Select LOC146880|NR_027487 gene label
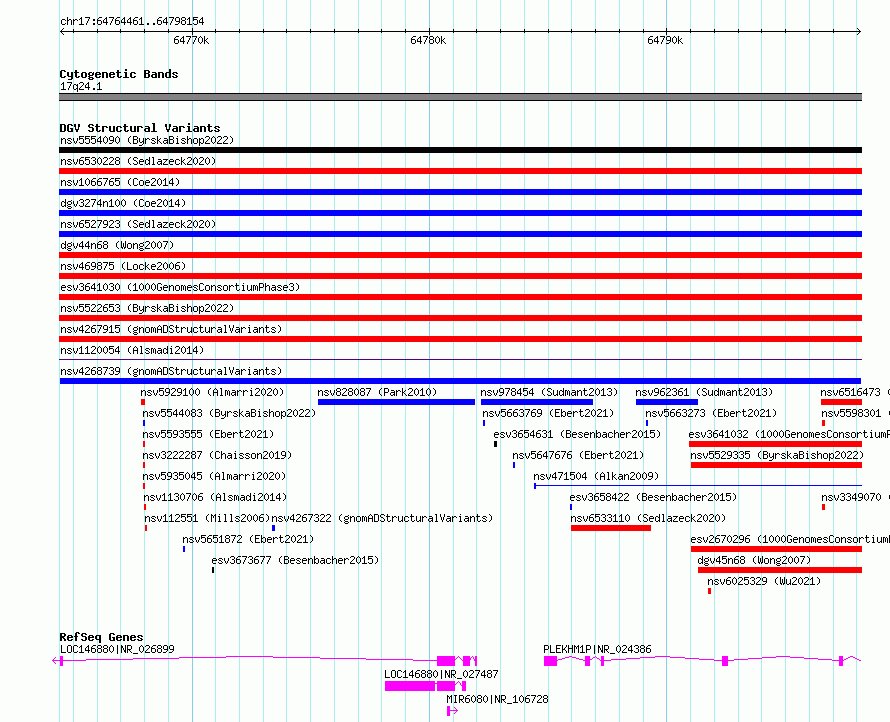This screenshot has width=890, height=722. 441,674
